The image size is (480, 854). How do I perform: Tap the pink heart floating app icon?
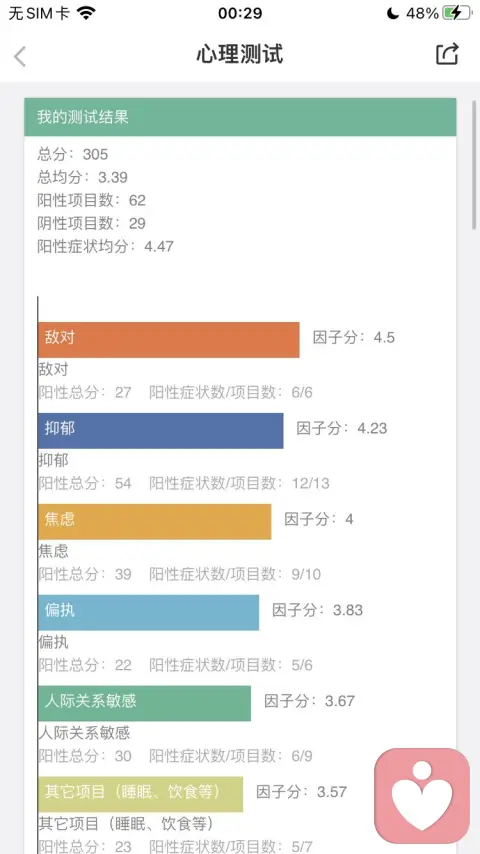[x=422, y=795]
